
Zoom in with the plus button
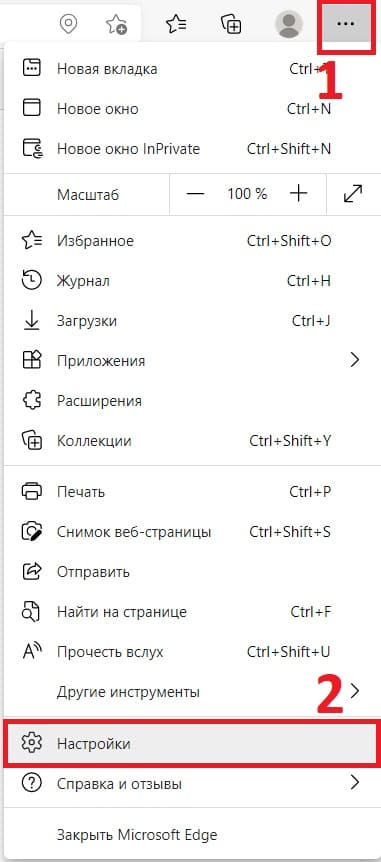[x=298, y=194]
